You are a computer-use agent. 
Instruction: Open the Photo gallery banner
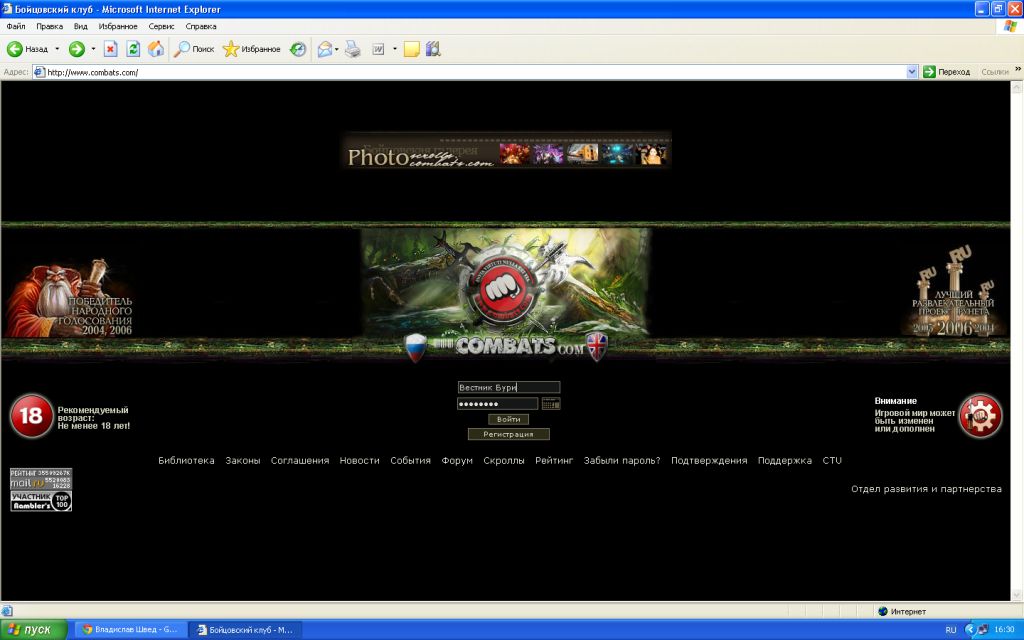click(506, 151)
